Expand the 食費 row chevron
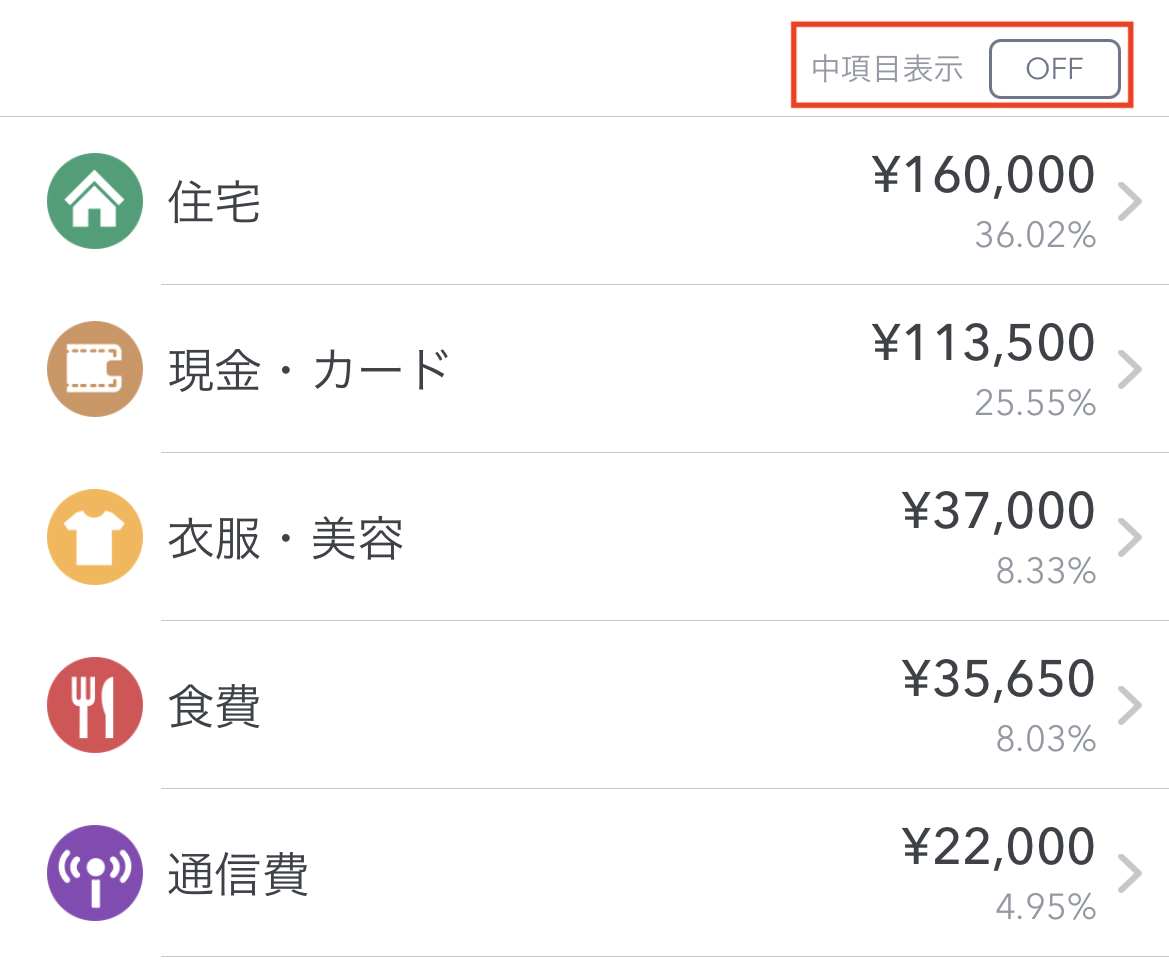The height and width of the screenshot is (972, 1169). coord(1129,706)
